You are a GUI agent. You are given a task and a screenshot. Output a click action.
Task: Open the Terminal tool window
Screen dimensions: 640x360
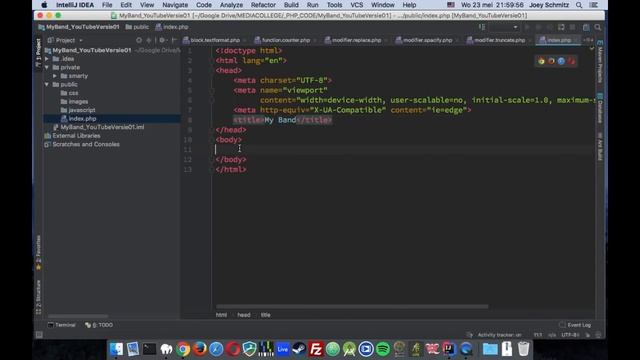point(62,325)
